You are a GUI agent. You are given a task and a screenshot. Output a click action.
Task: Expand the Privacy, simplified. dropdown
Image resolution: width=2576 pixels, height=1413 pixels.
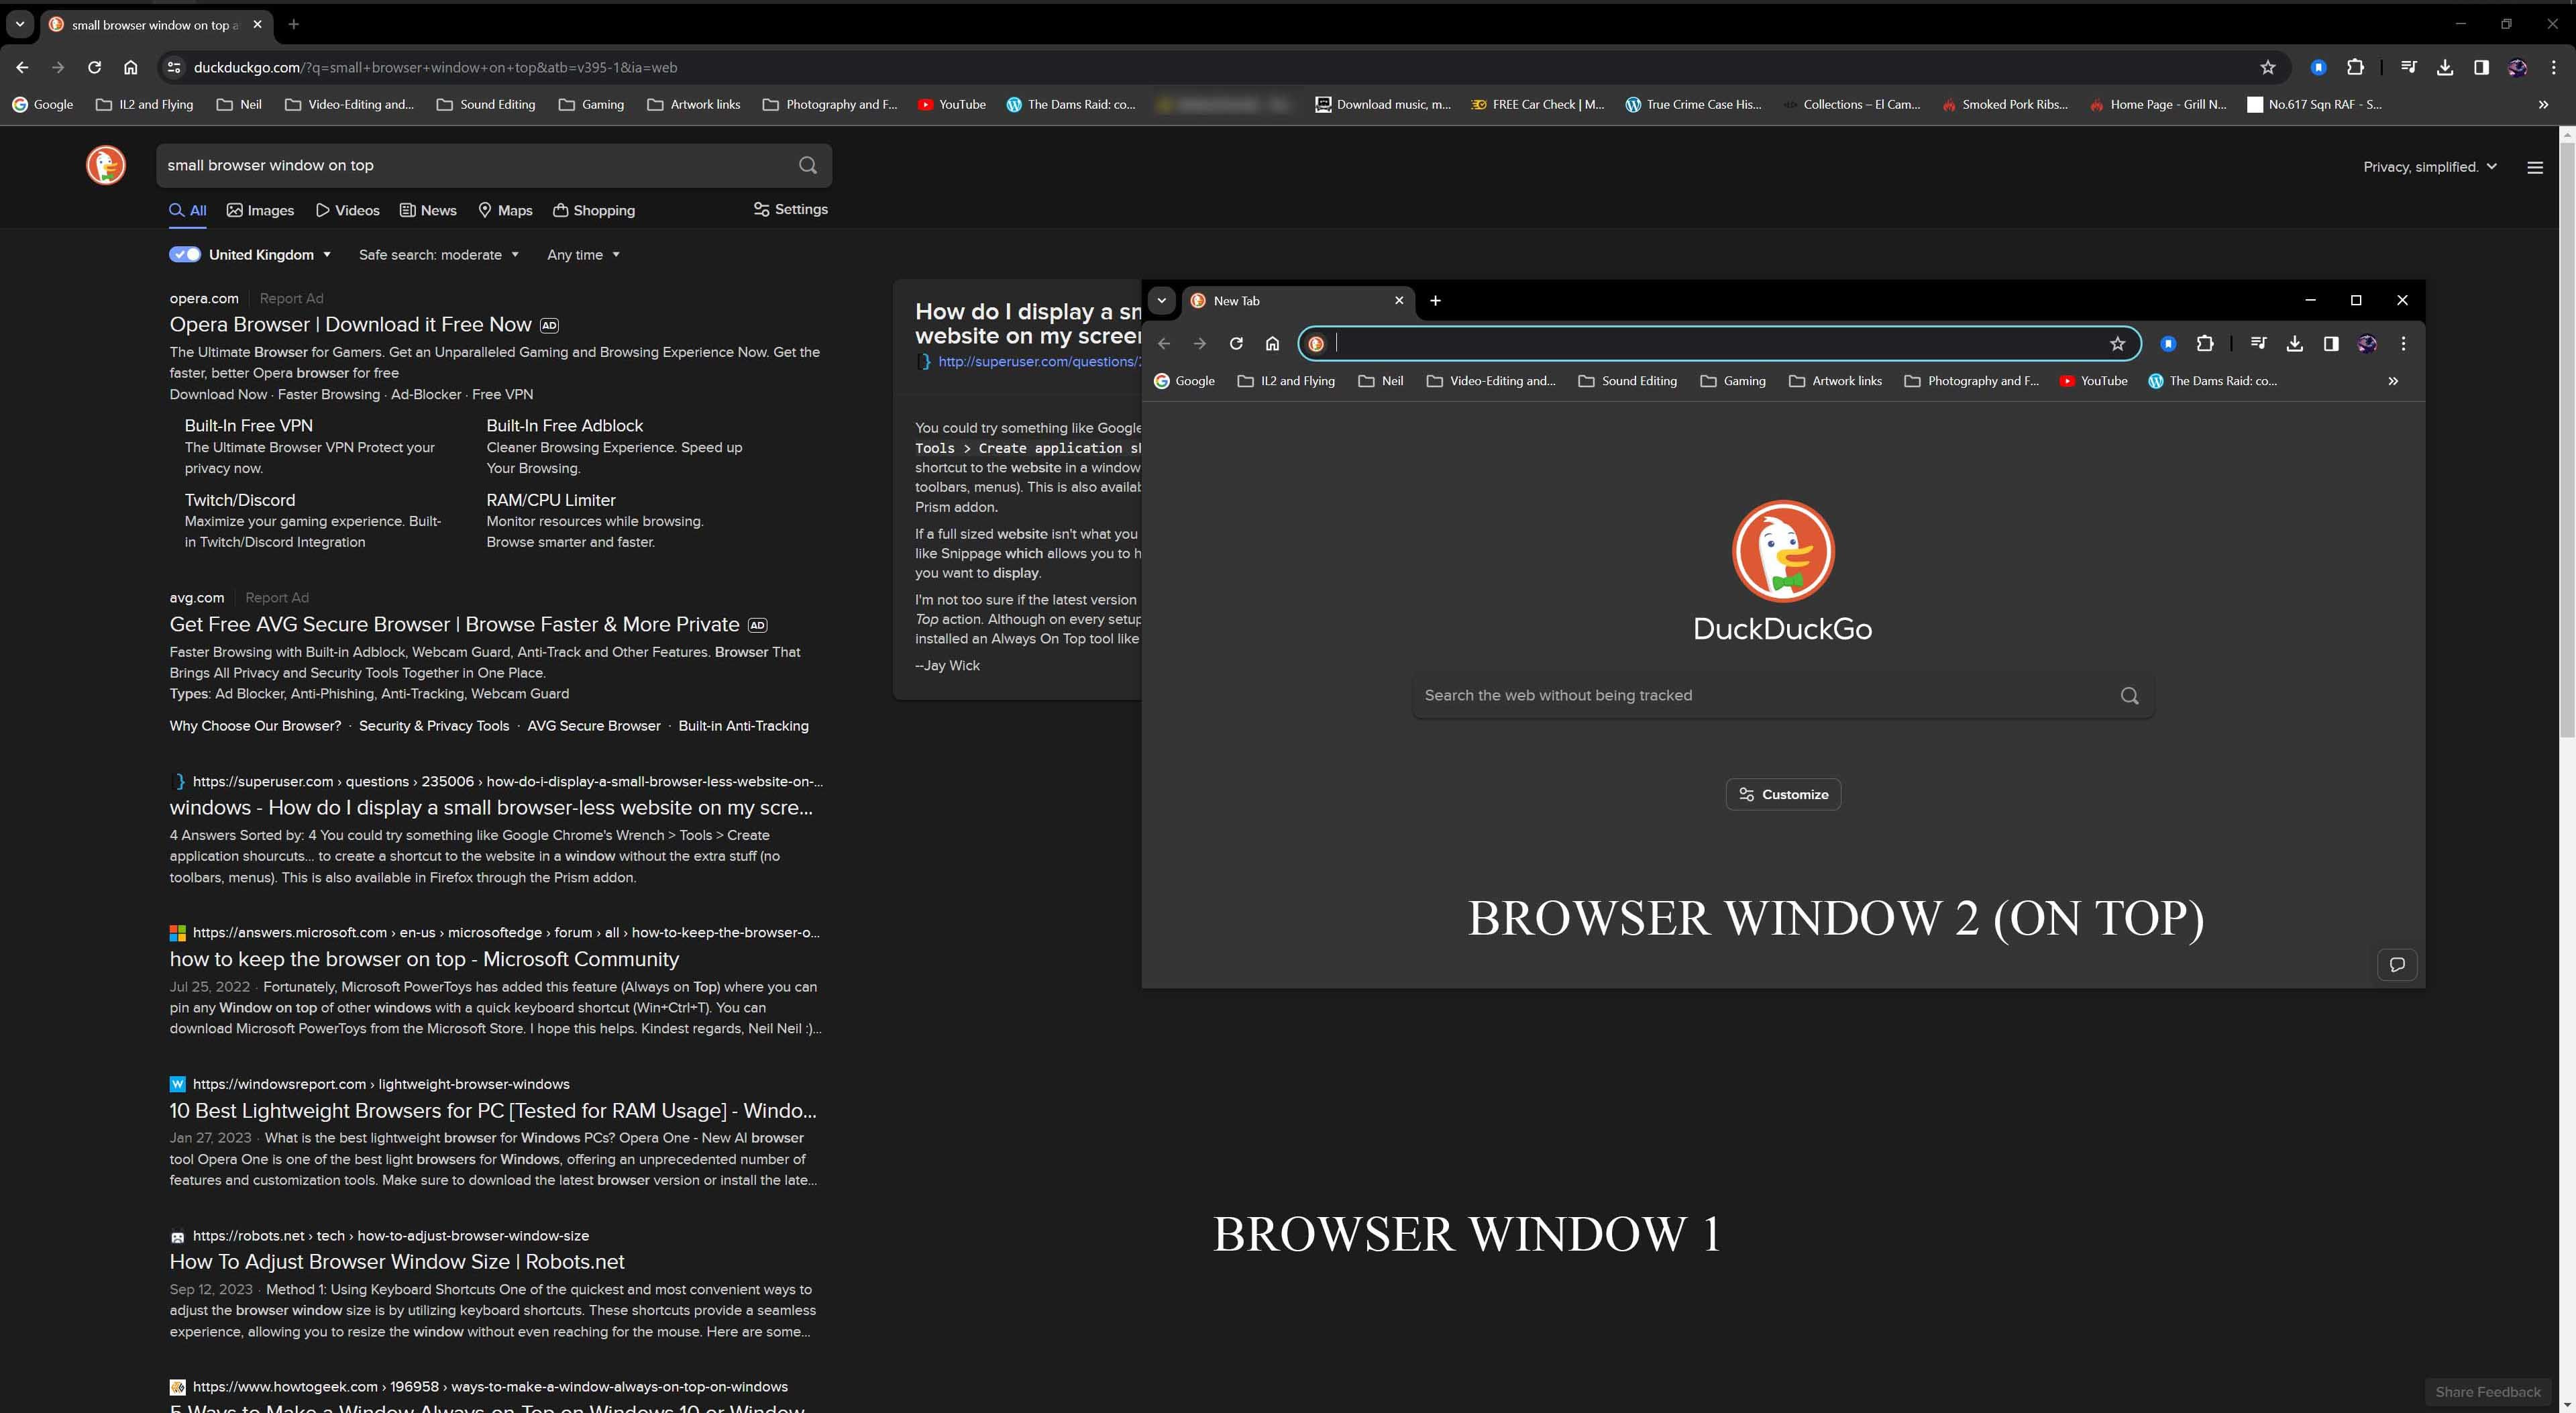[2430, 167]
